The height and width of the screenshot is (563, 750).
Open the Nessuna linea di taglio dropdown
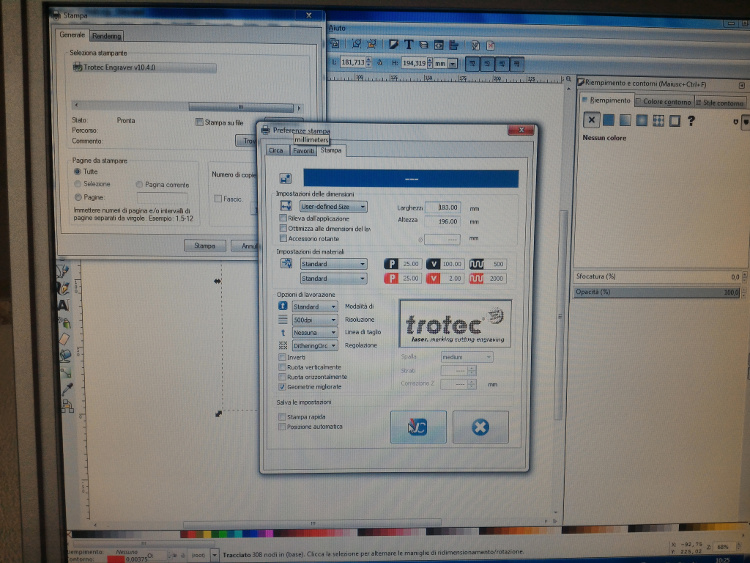pos(315,332)
